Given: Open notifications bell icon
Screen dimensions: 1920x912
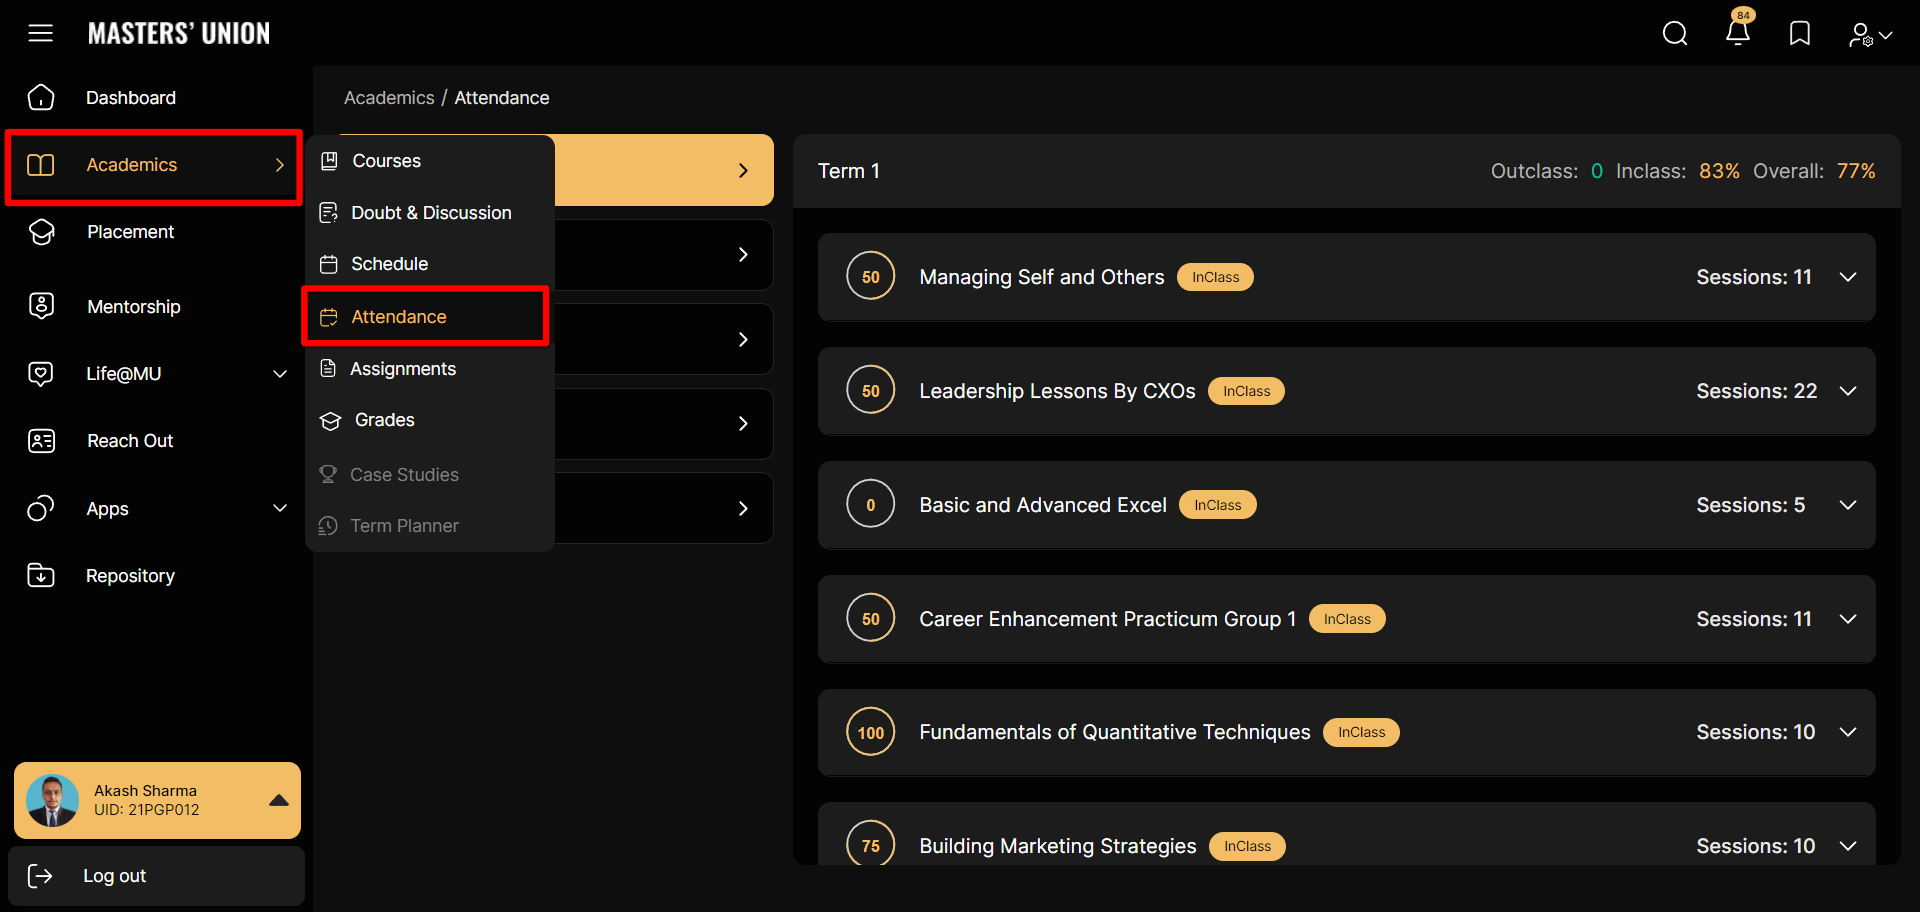Looking at the screenshot, I should pos(1738,33).
